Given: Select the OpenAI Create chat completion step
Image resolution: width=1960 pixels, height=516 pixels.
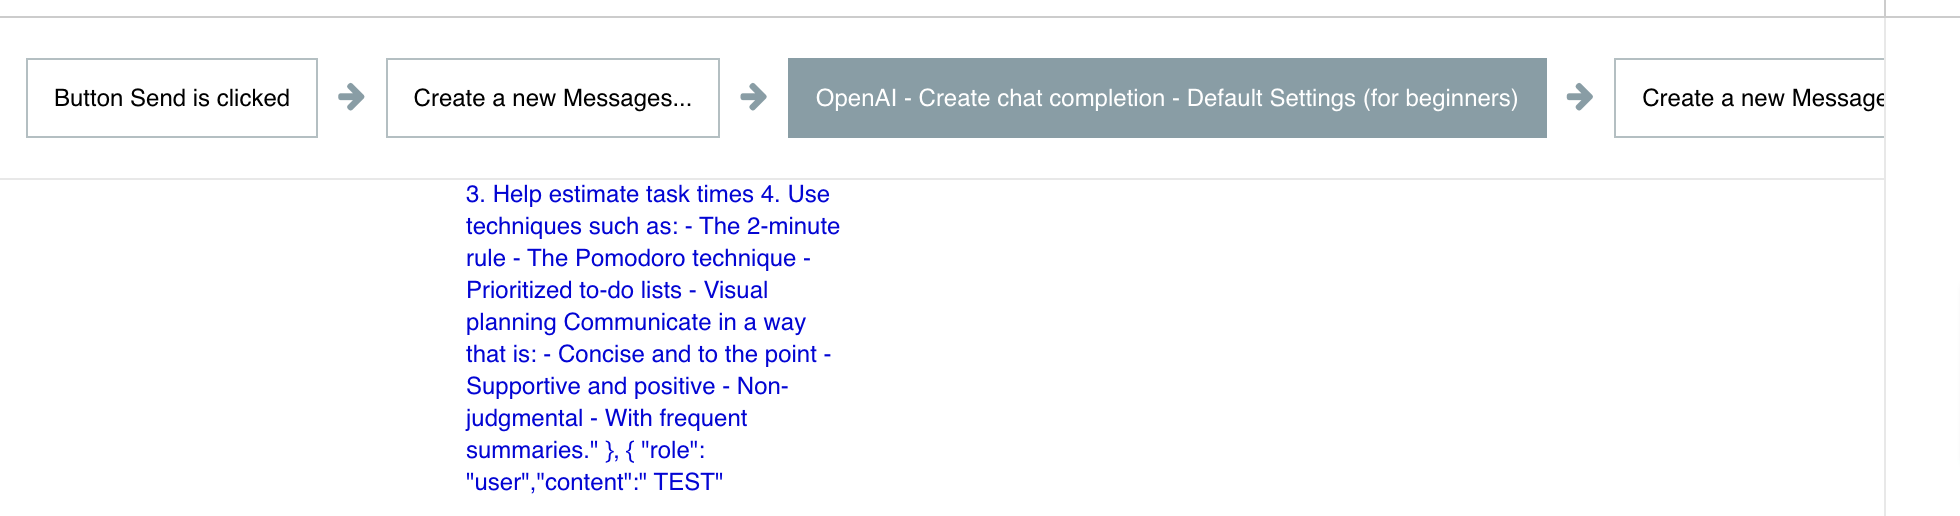Looking at the screenshot, I should 1167,98.
